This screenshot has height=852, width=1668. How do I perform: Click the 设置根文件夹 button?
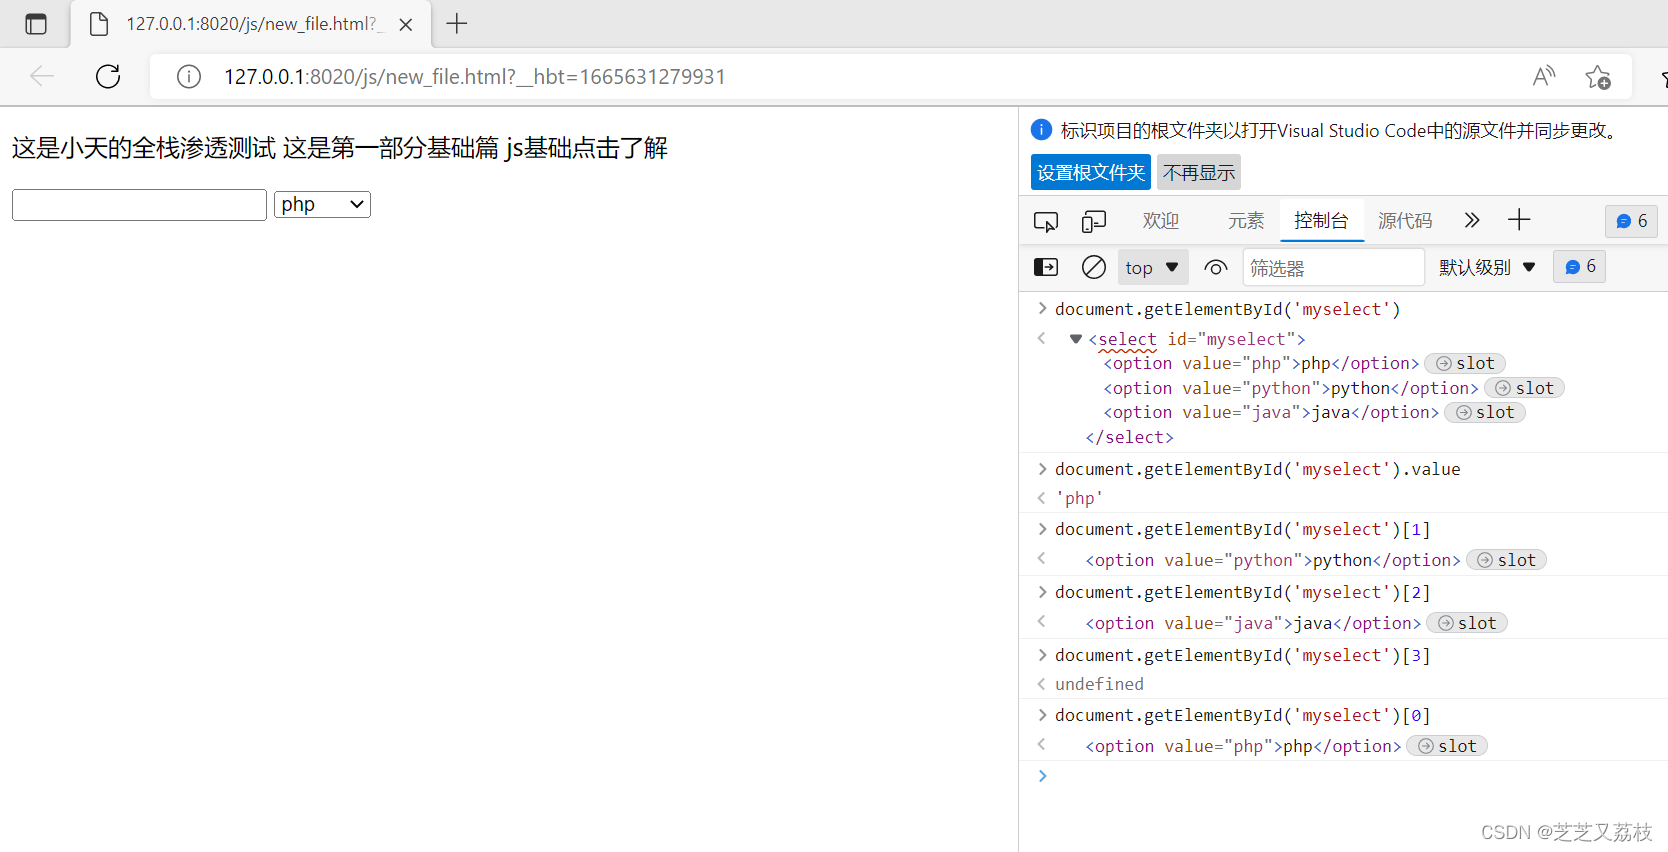(1091, 172)
